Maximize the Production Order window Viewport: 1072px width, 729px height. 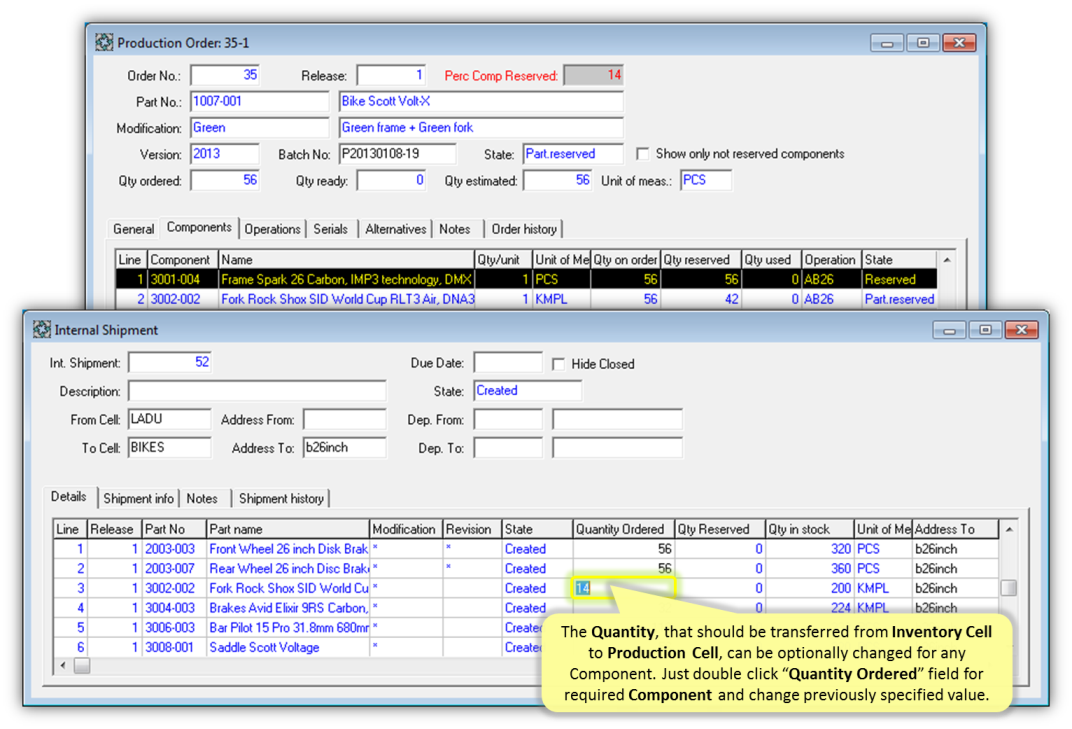[x=922, y=43]
